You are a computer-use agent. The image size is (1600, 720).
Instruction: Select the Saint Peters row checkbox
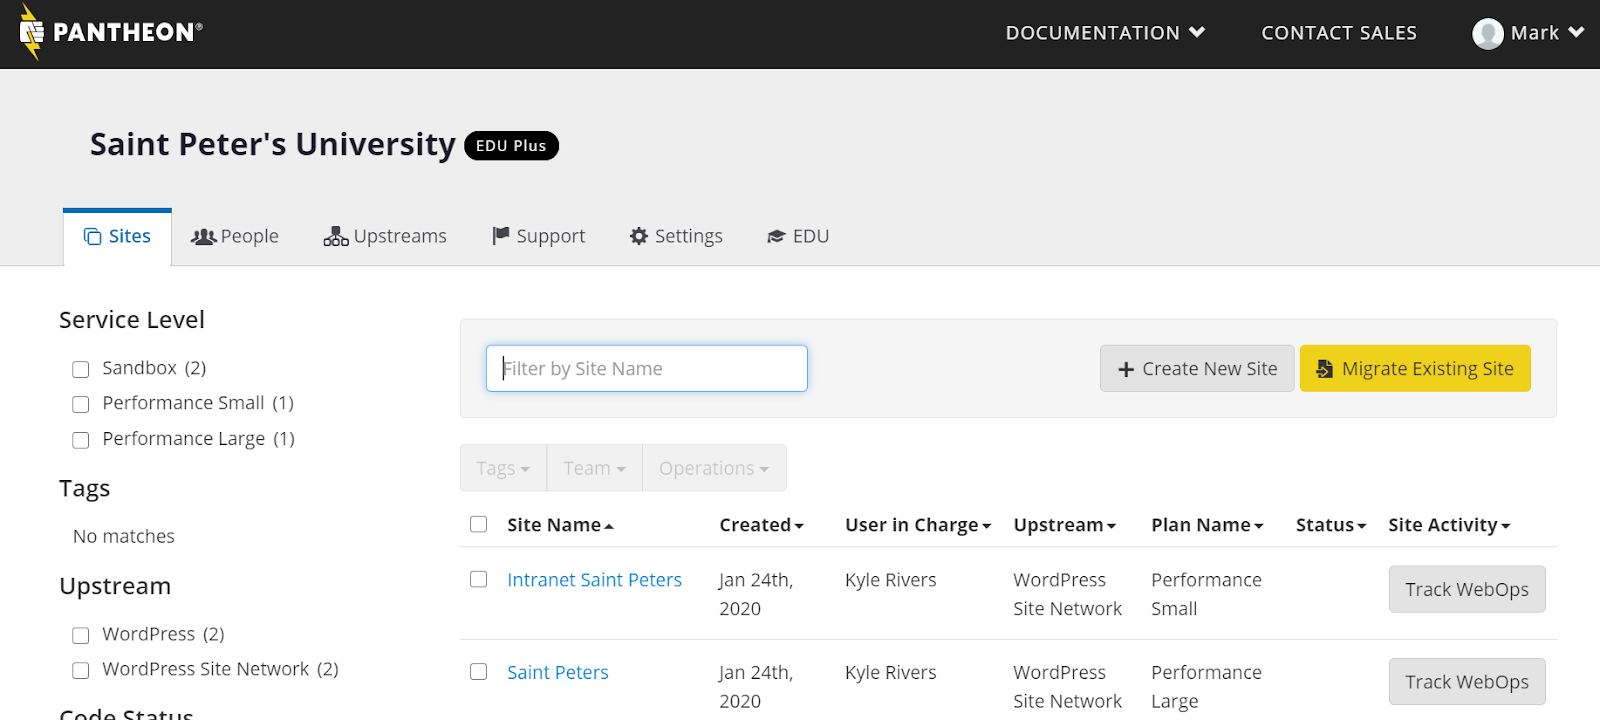pos(479,671)
